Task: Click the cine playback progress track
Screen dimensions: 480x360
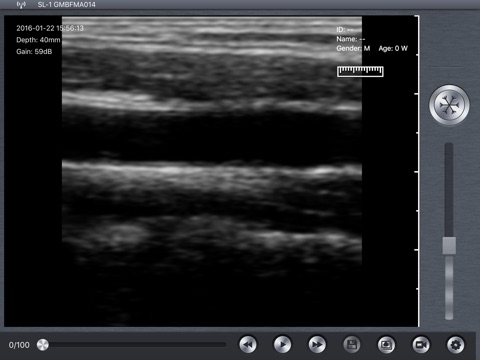Action: coord(135,345)
